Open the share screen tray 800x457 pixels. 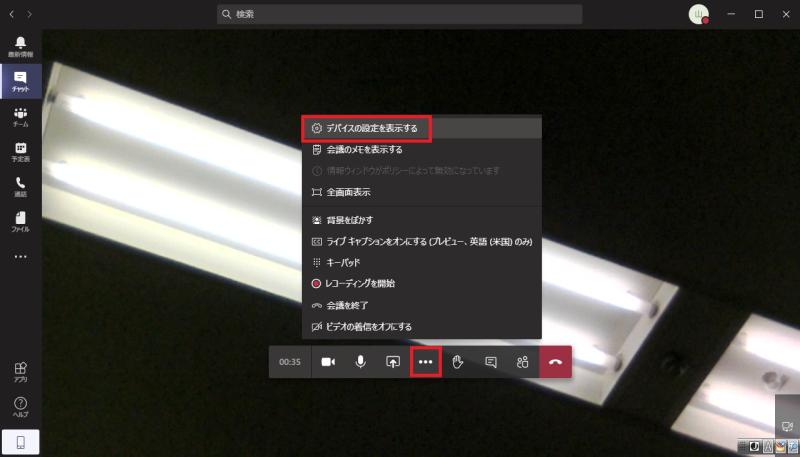pos(392,362)
